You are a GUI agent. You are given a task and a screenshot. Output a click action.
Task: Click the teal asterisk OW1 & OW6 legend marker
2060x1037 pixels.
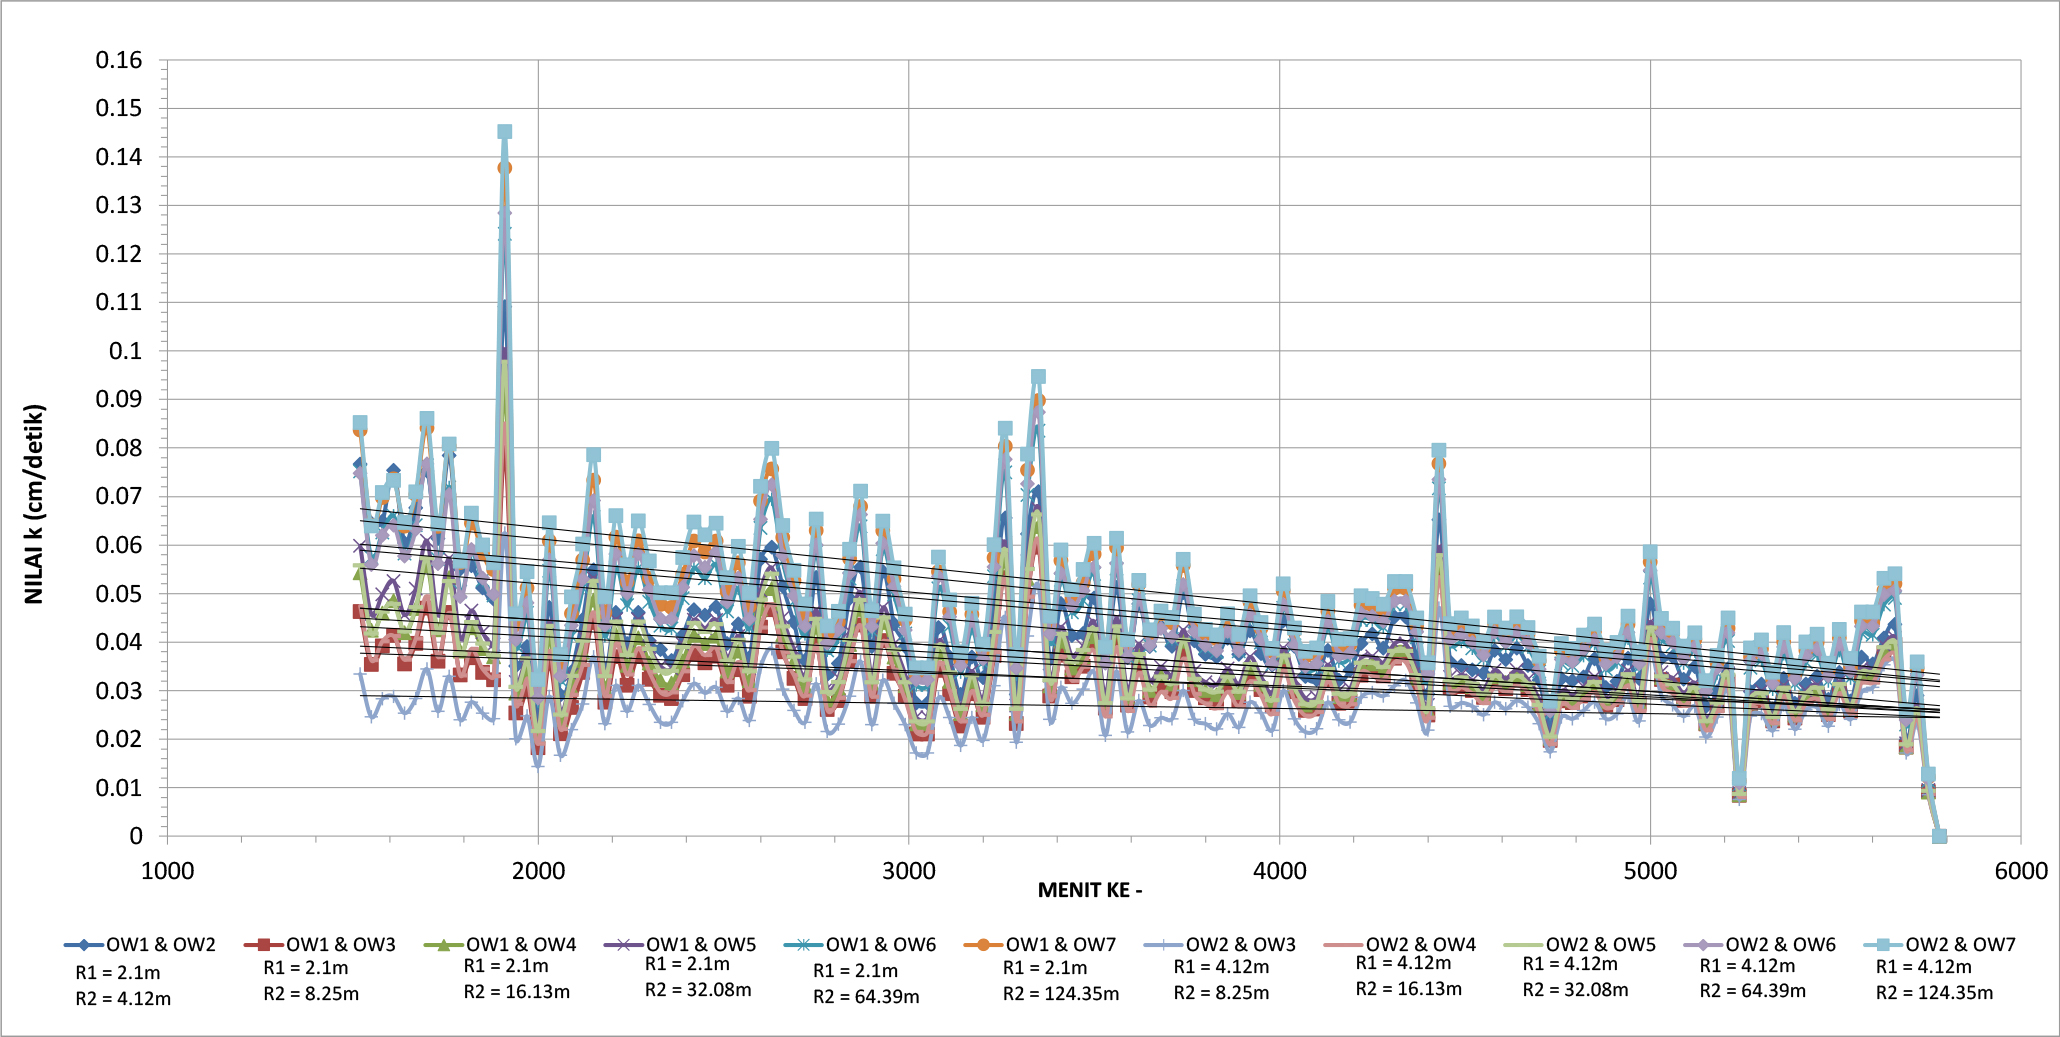(804, 944)
